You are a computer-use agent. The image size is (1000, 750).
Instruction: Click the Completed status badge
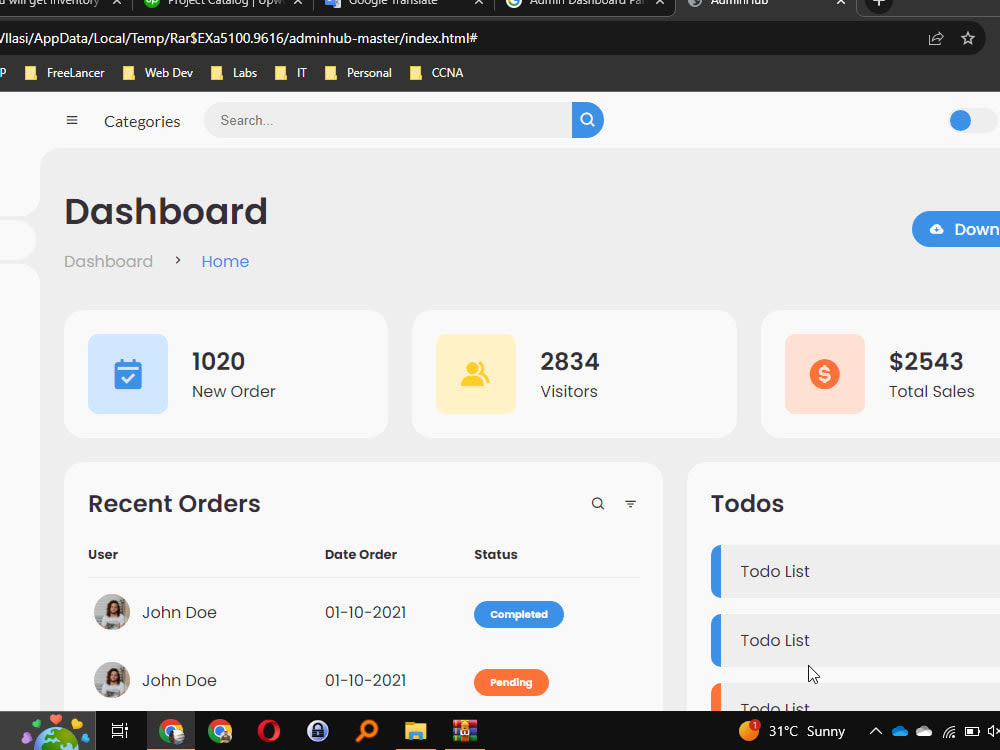pyautogui.click(x=518, y=614)
